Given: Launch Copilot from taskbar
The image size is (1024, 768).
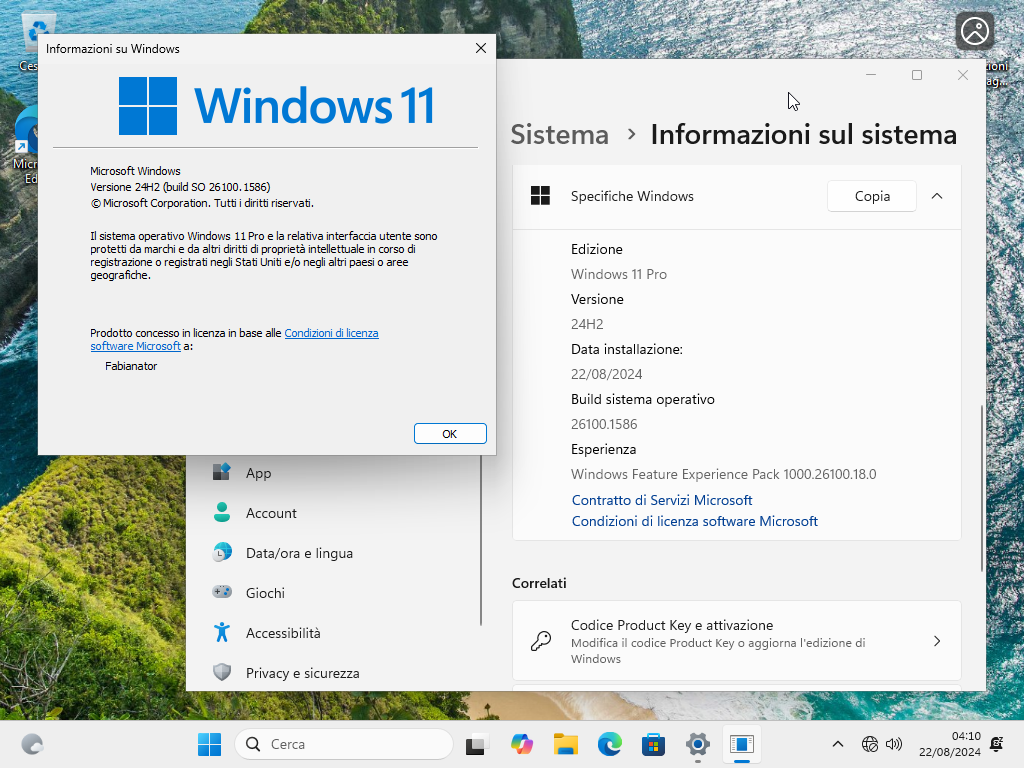Looking at the screenshot, I should (x=522, y=744).
